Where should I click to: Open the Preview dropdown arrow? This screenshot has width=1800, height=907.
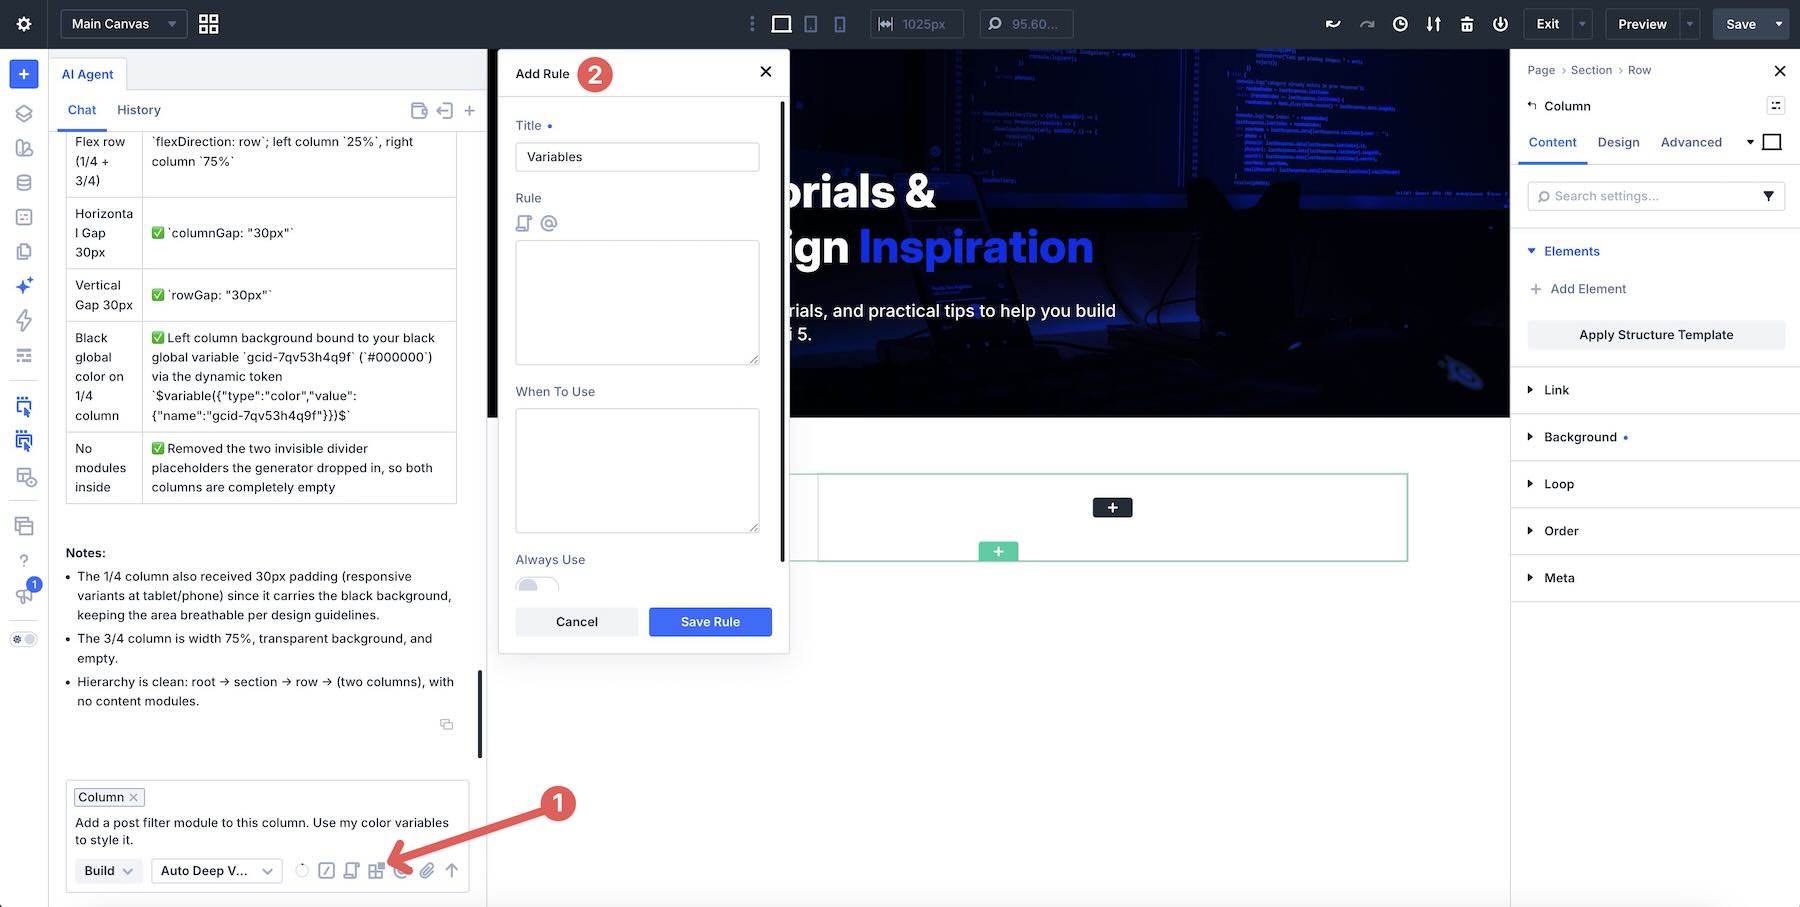(x=1690, y=24)
